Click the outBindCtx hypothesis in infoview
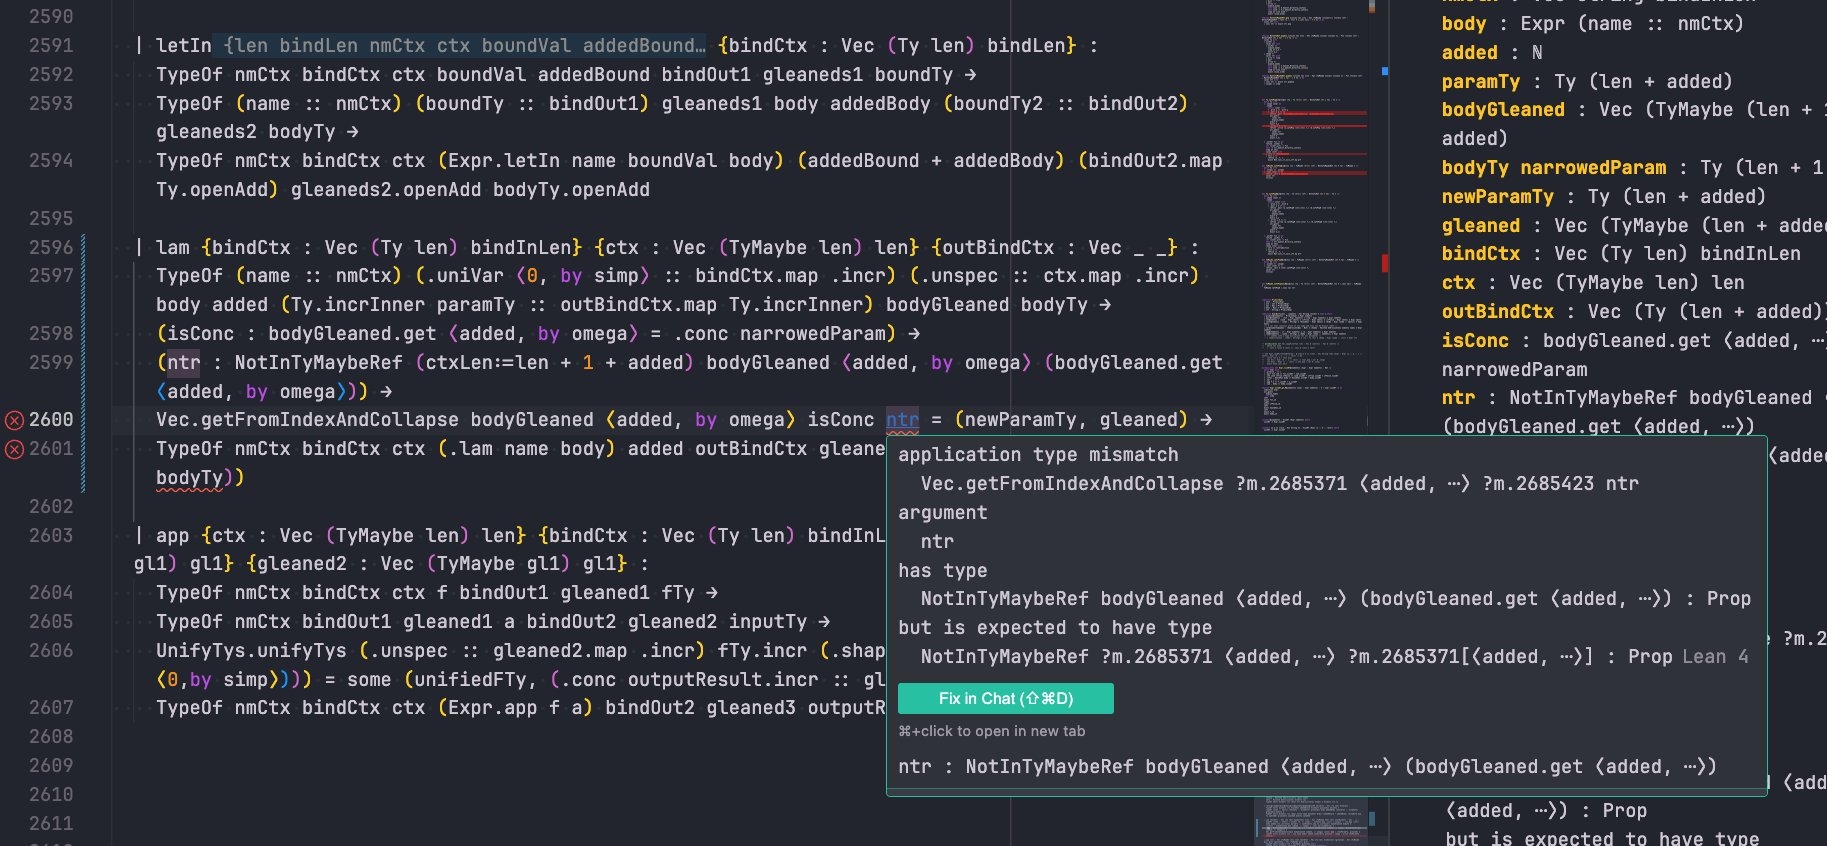 point(1497,312)
